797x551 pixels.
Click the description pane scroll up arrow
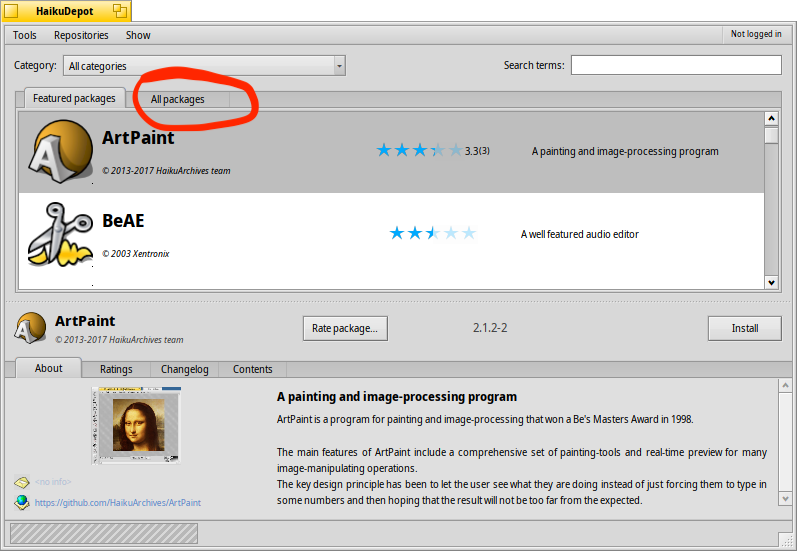785,385
